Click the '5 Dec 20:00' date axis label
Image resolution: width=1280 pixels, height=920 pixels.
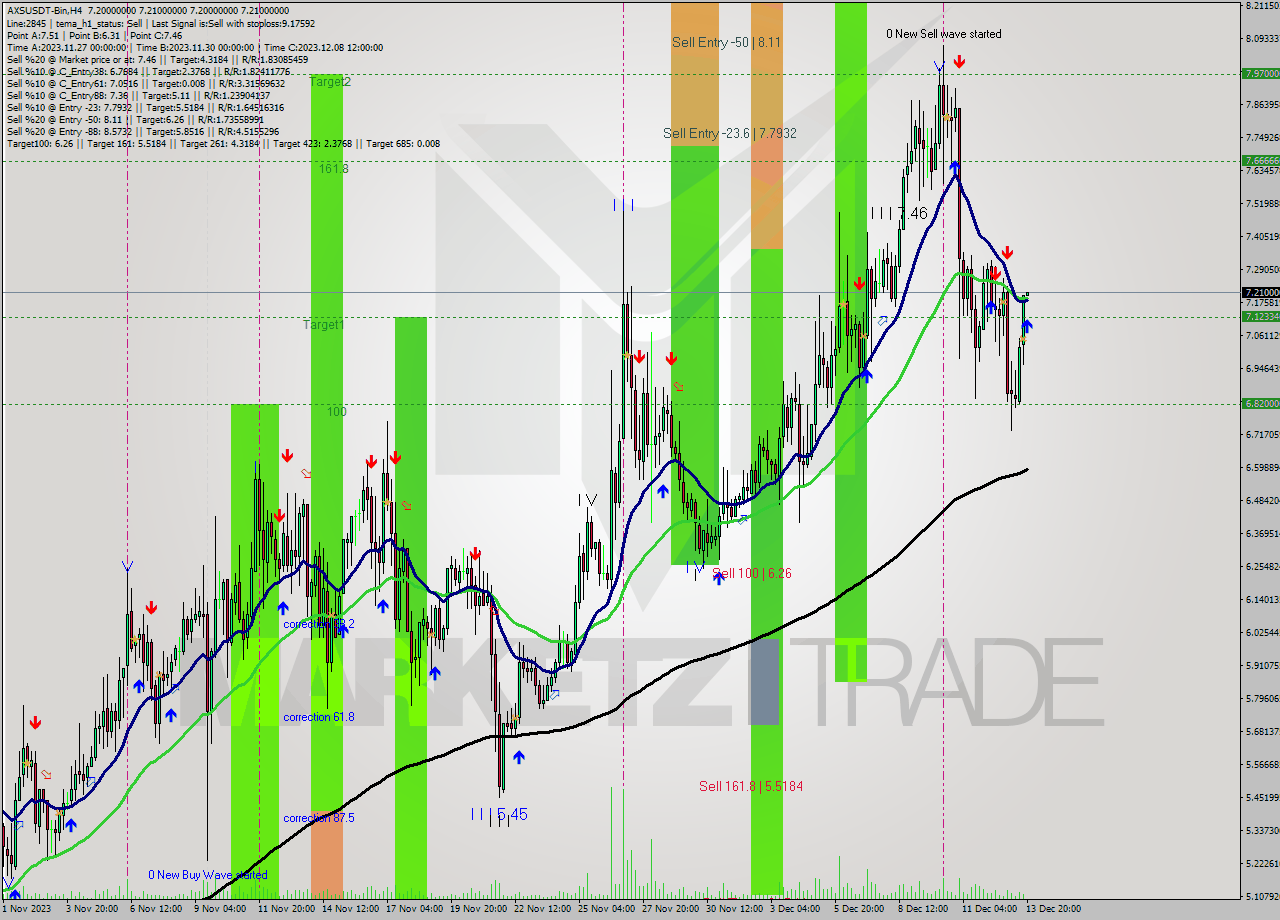tap(857, 909)
